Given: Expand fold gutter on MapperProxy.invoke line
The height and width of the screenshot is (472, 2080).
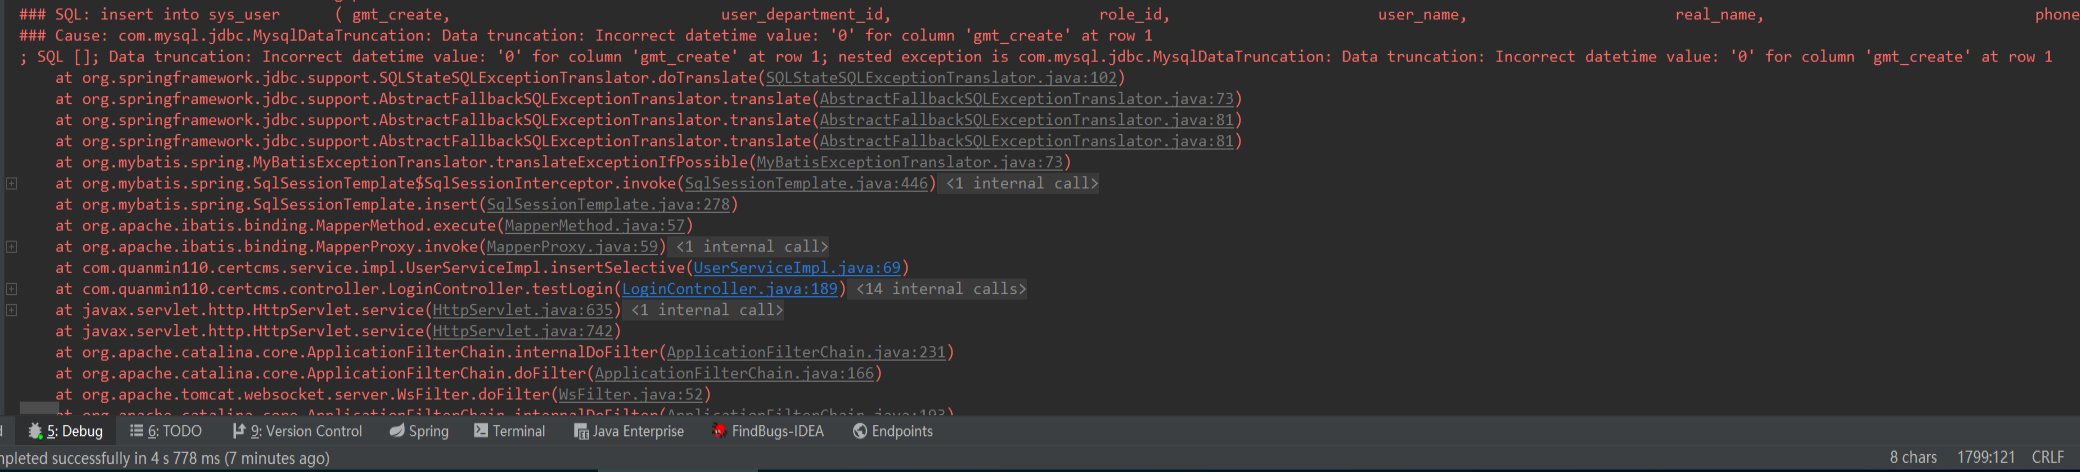Looking at the screenshot, I should [x=11, y=246].
